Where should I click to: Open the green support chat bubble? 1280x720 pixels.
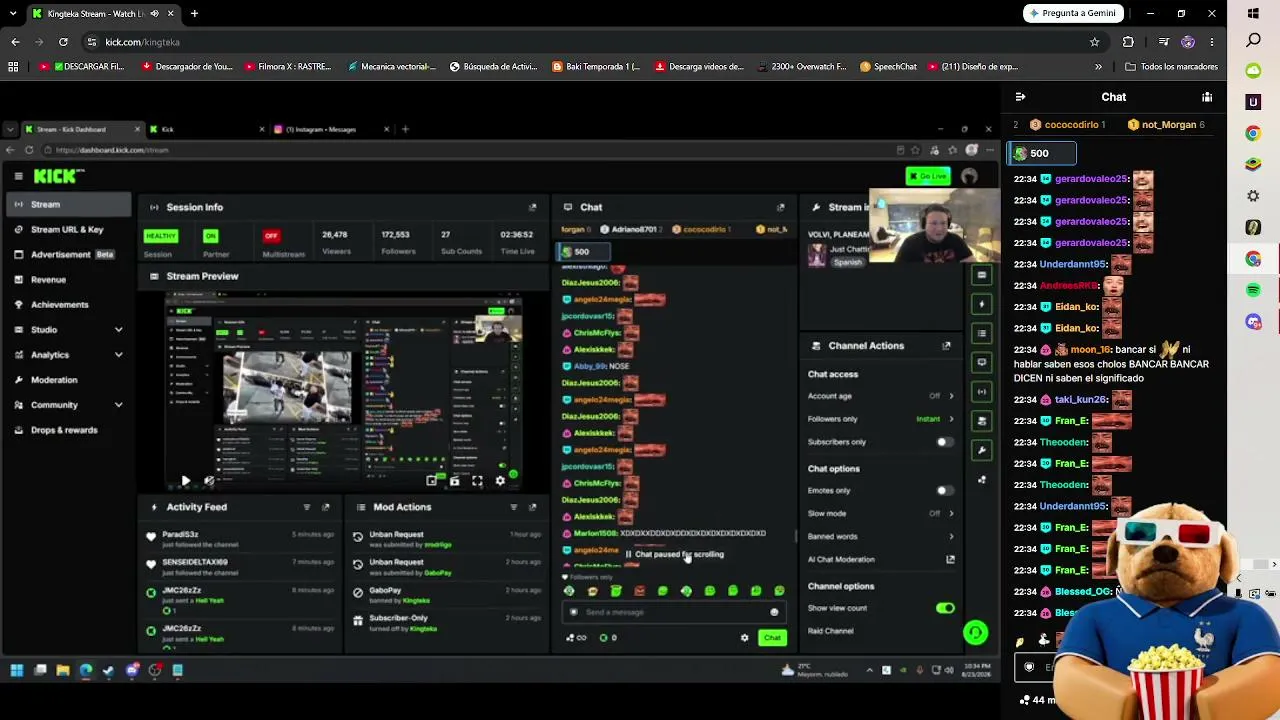(975, 633)
